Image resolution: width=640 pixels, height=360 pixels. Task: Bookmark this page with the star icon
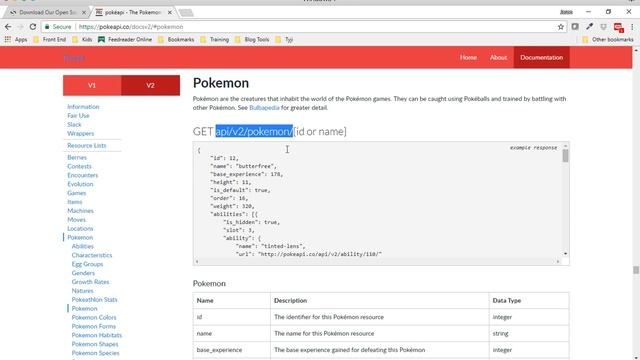pos(561,27)
